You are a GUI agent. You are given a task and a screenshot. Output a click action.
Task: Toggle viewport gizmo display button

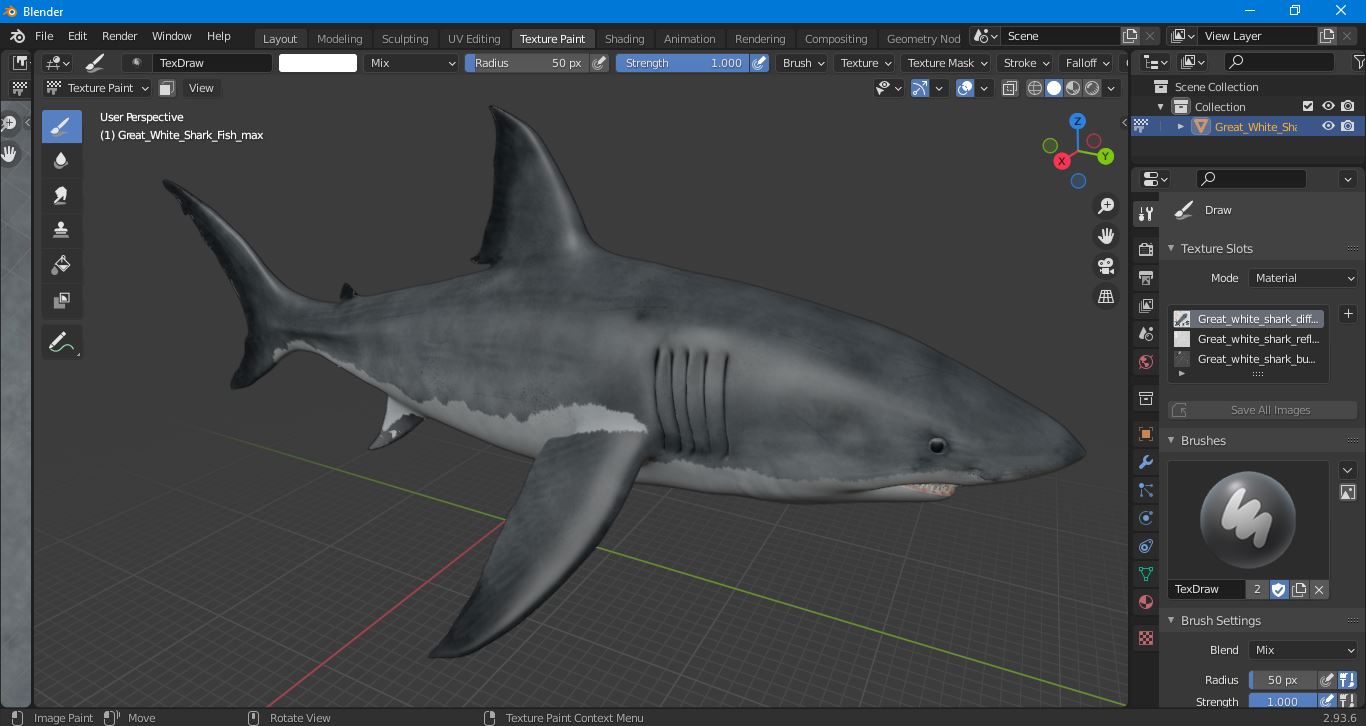(920, 88)
